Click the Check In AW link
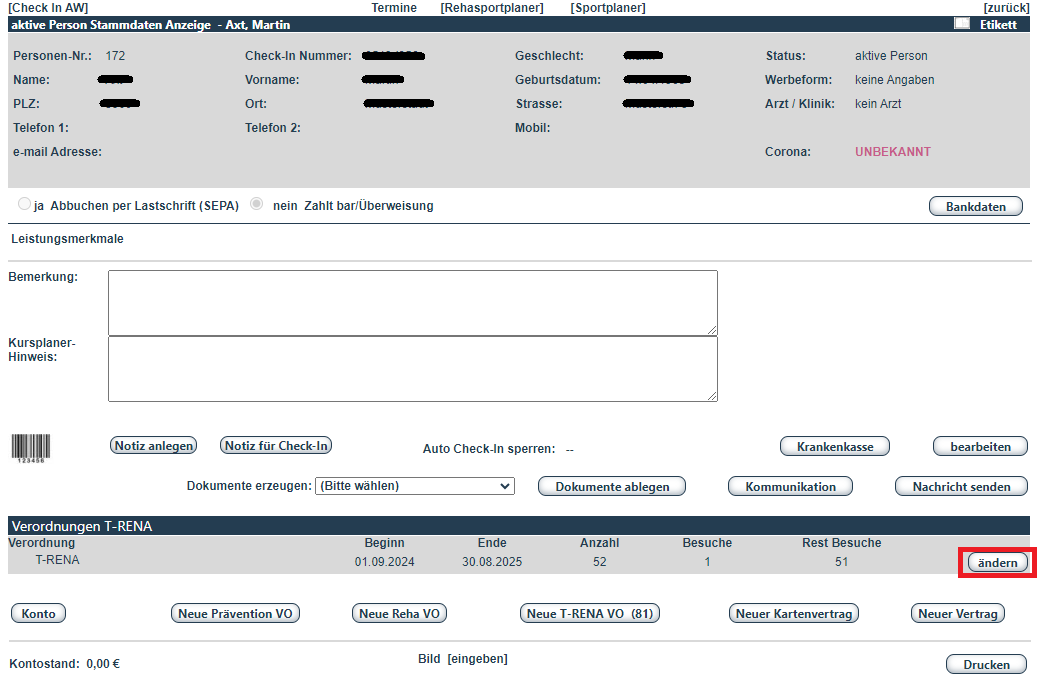Image resolution: width=1040 pixels, height=677 pixels. (x=47, y=8)
